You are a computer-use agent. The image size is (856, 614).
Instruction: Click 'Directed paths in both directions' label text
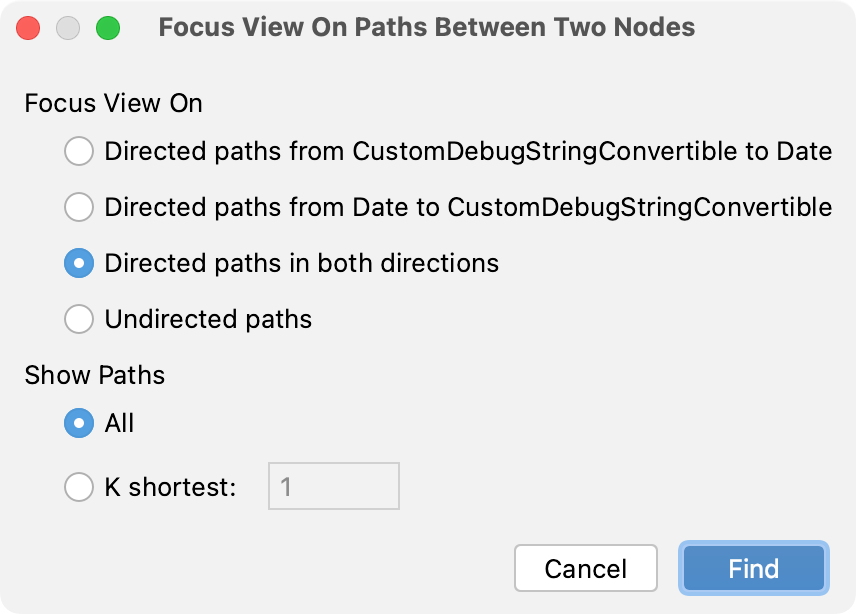coord(302,263)
